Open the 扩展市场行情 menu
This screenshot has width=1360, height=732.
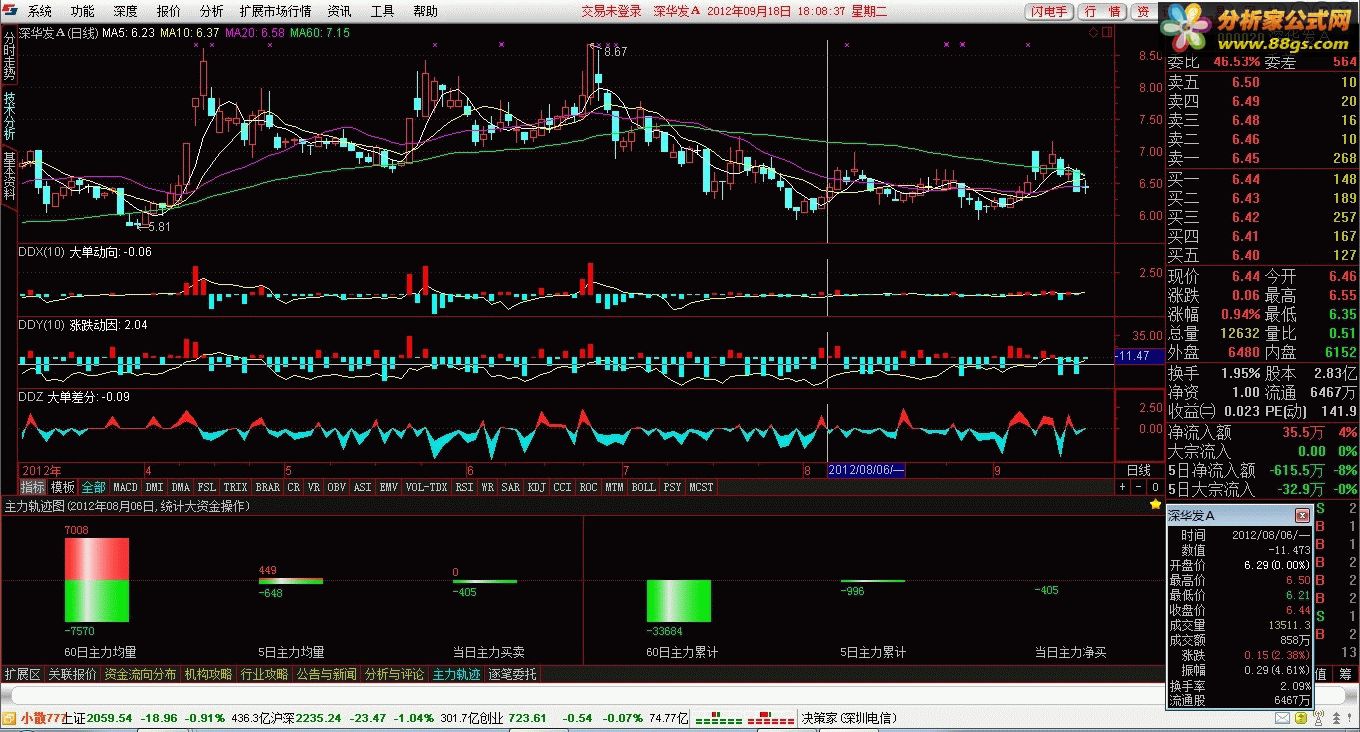(x=275, y=12)
